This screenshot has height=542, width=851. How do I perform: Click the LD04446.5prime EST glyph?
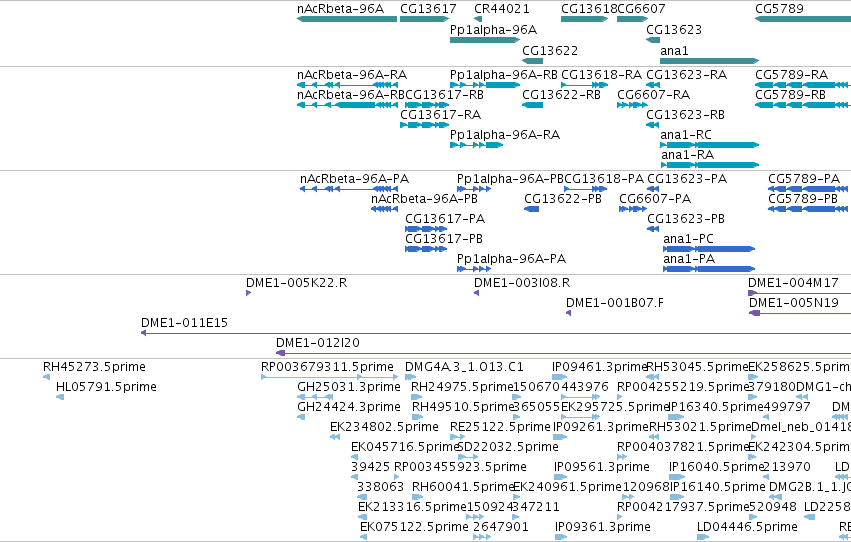pyautogui.click(x=701, y=538)
